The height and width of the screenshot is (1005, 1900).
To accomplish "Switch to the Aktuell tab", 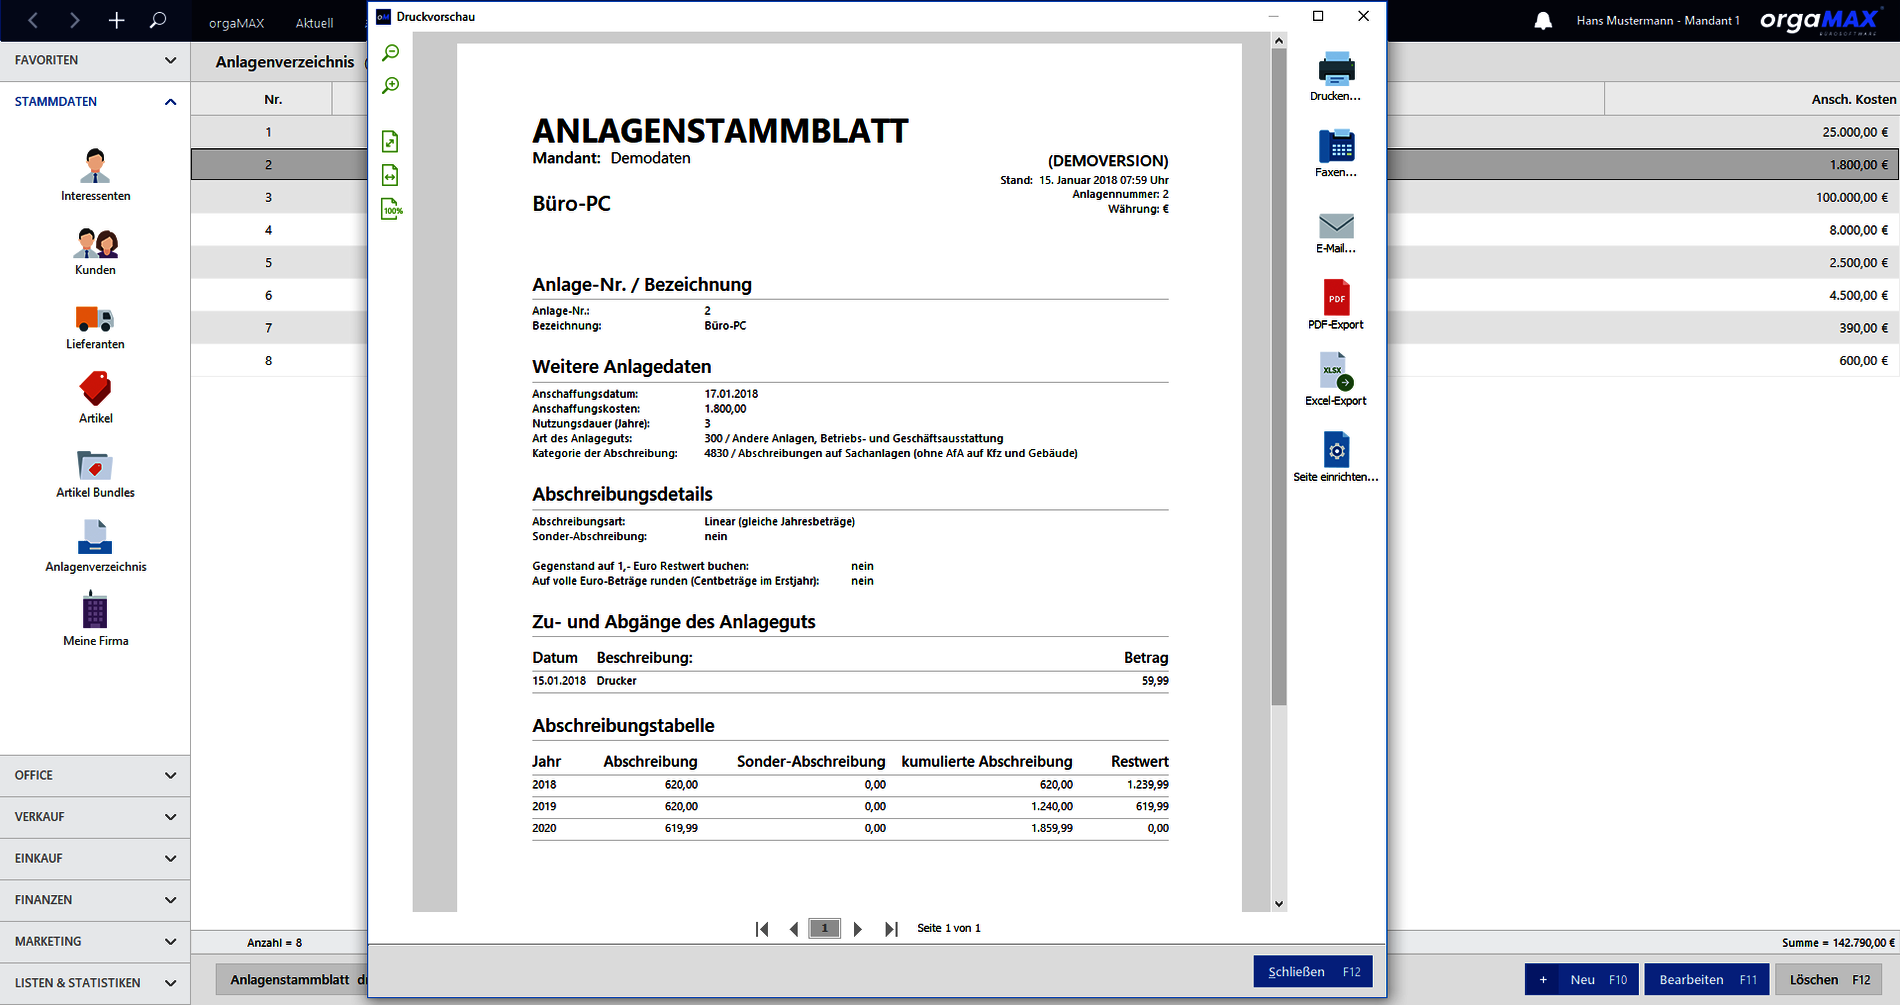I will point(314,23).
